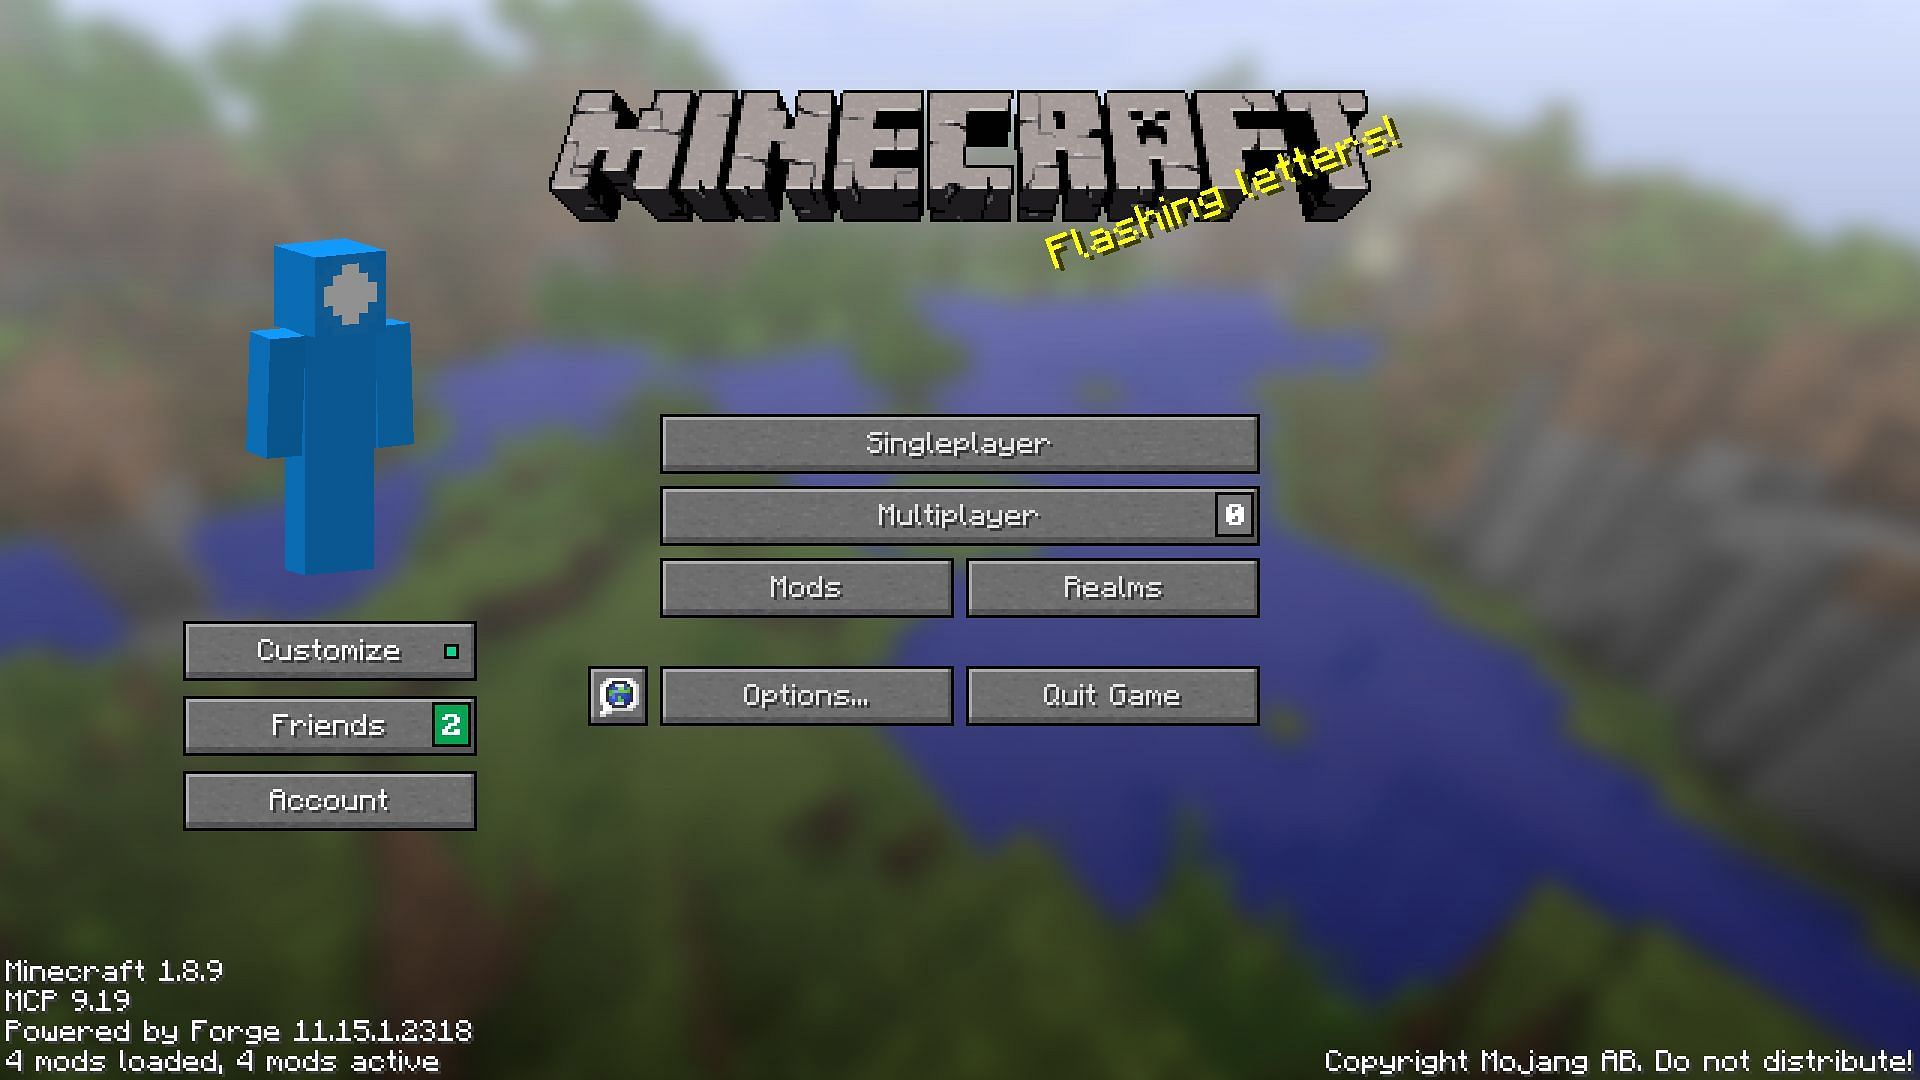Open the Multiplayer menu
The image size is (1920, 1080).
[960, 514]
